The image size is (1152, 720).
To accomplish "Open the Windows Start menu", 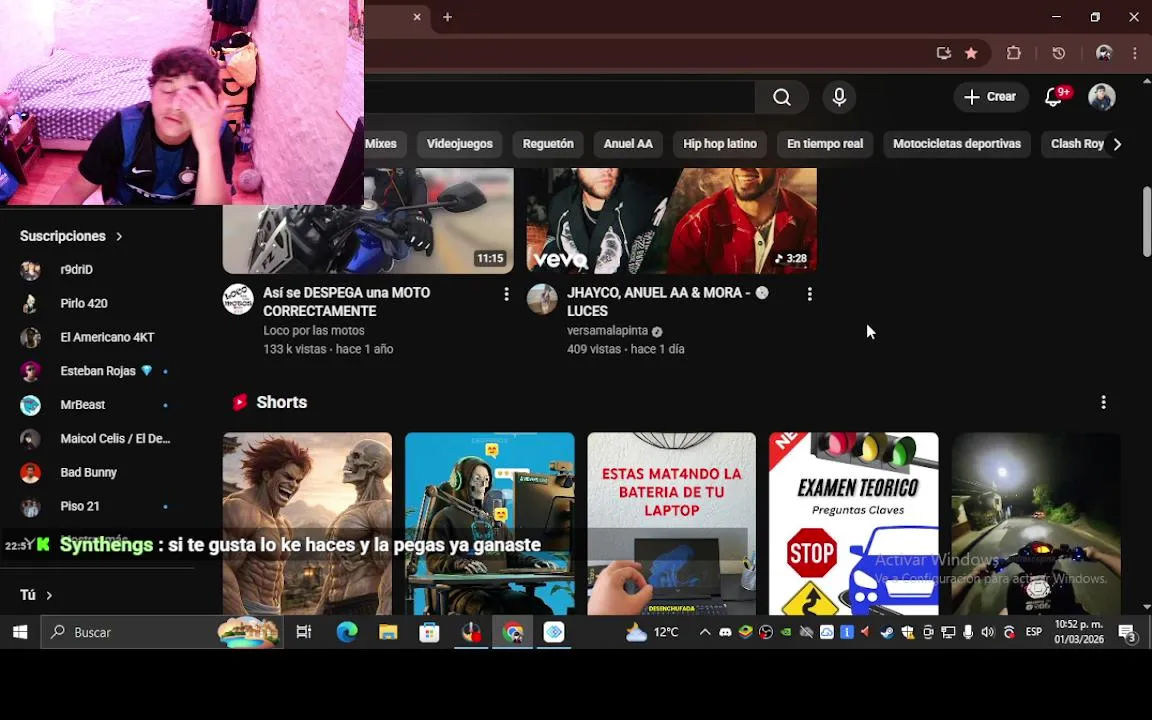I will (x=20, y=632).
